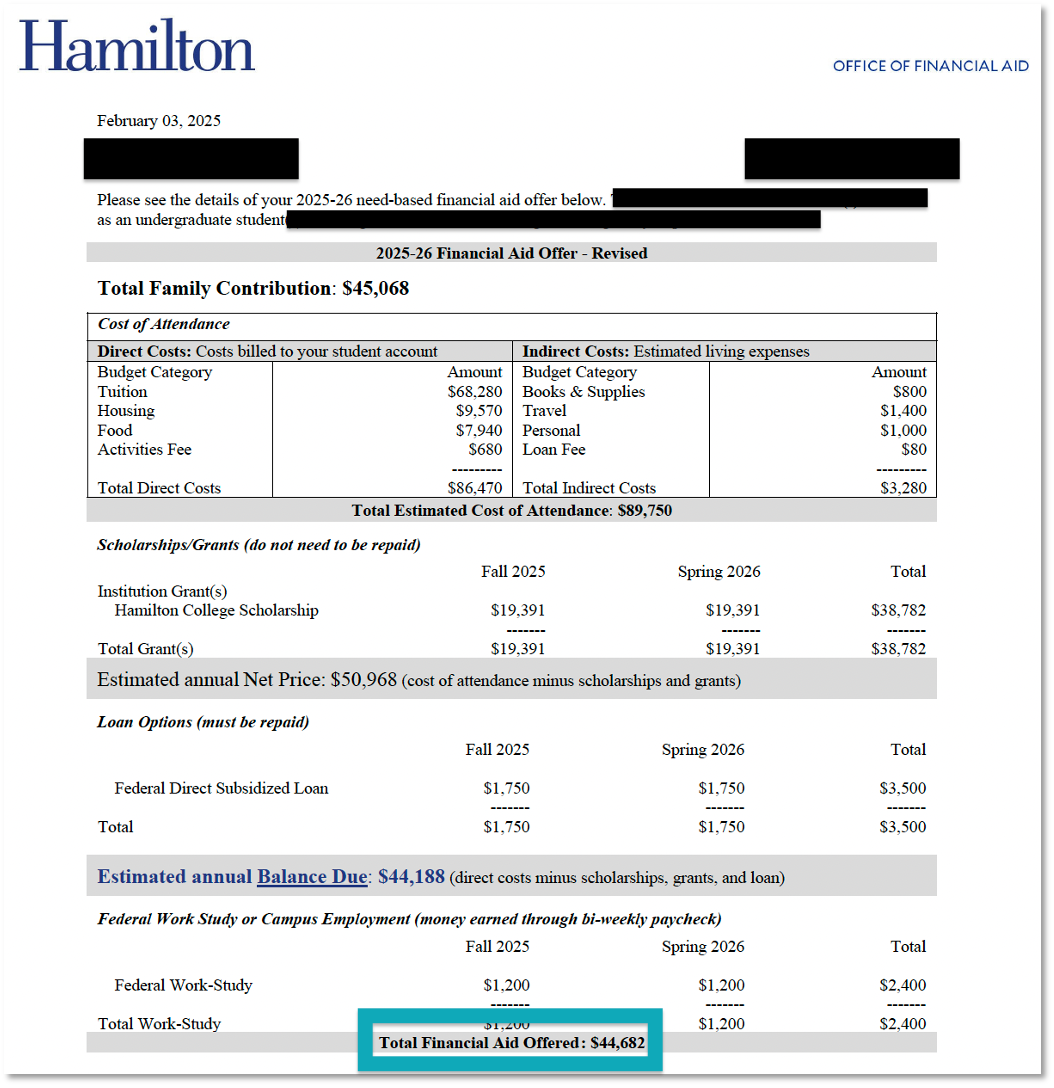This screenshot has width=1054, height=1088.
Task: Click the Food amount '$7,940'
Action: tap(479, 430)
